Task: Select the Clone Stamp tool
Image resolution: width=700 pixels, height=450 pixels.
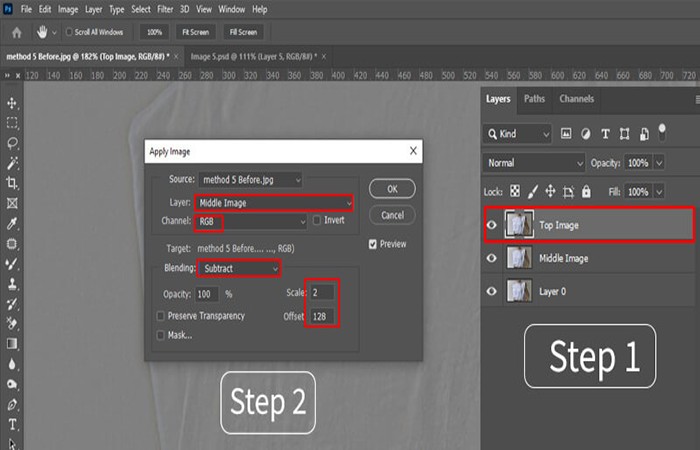Action: [12, 283]
